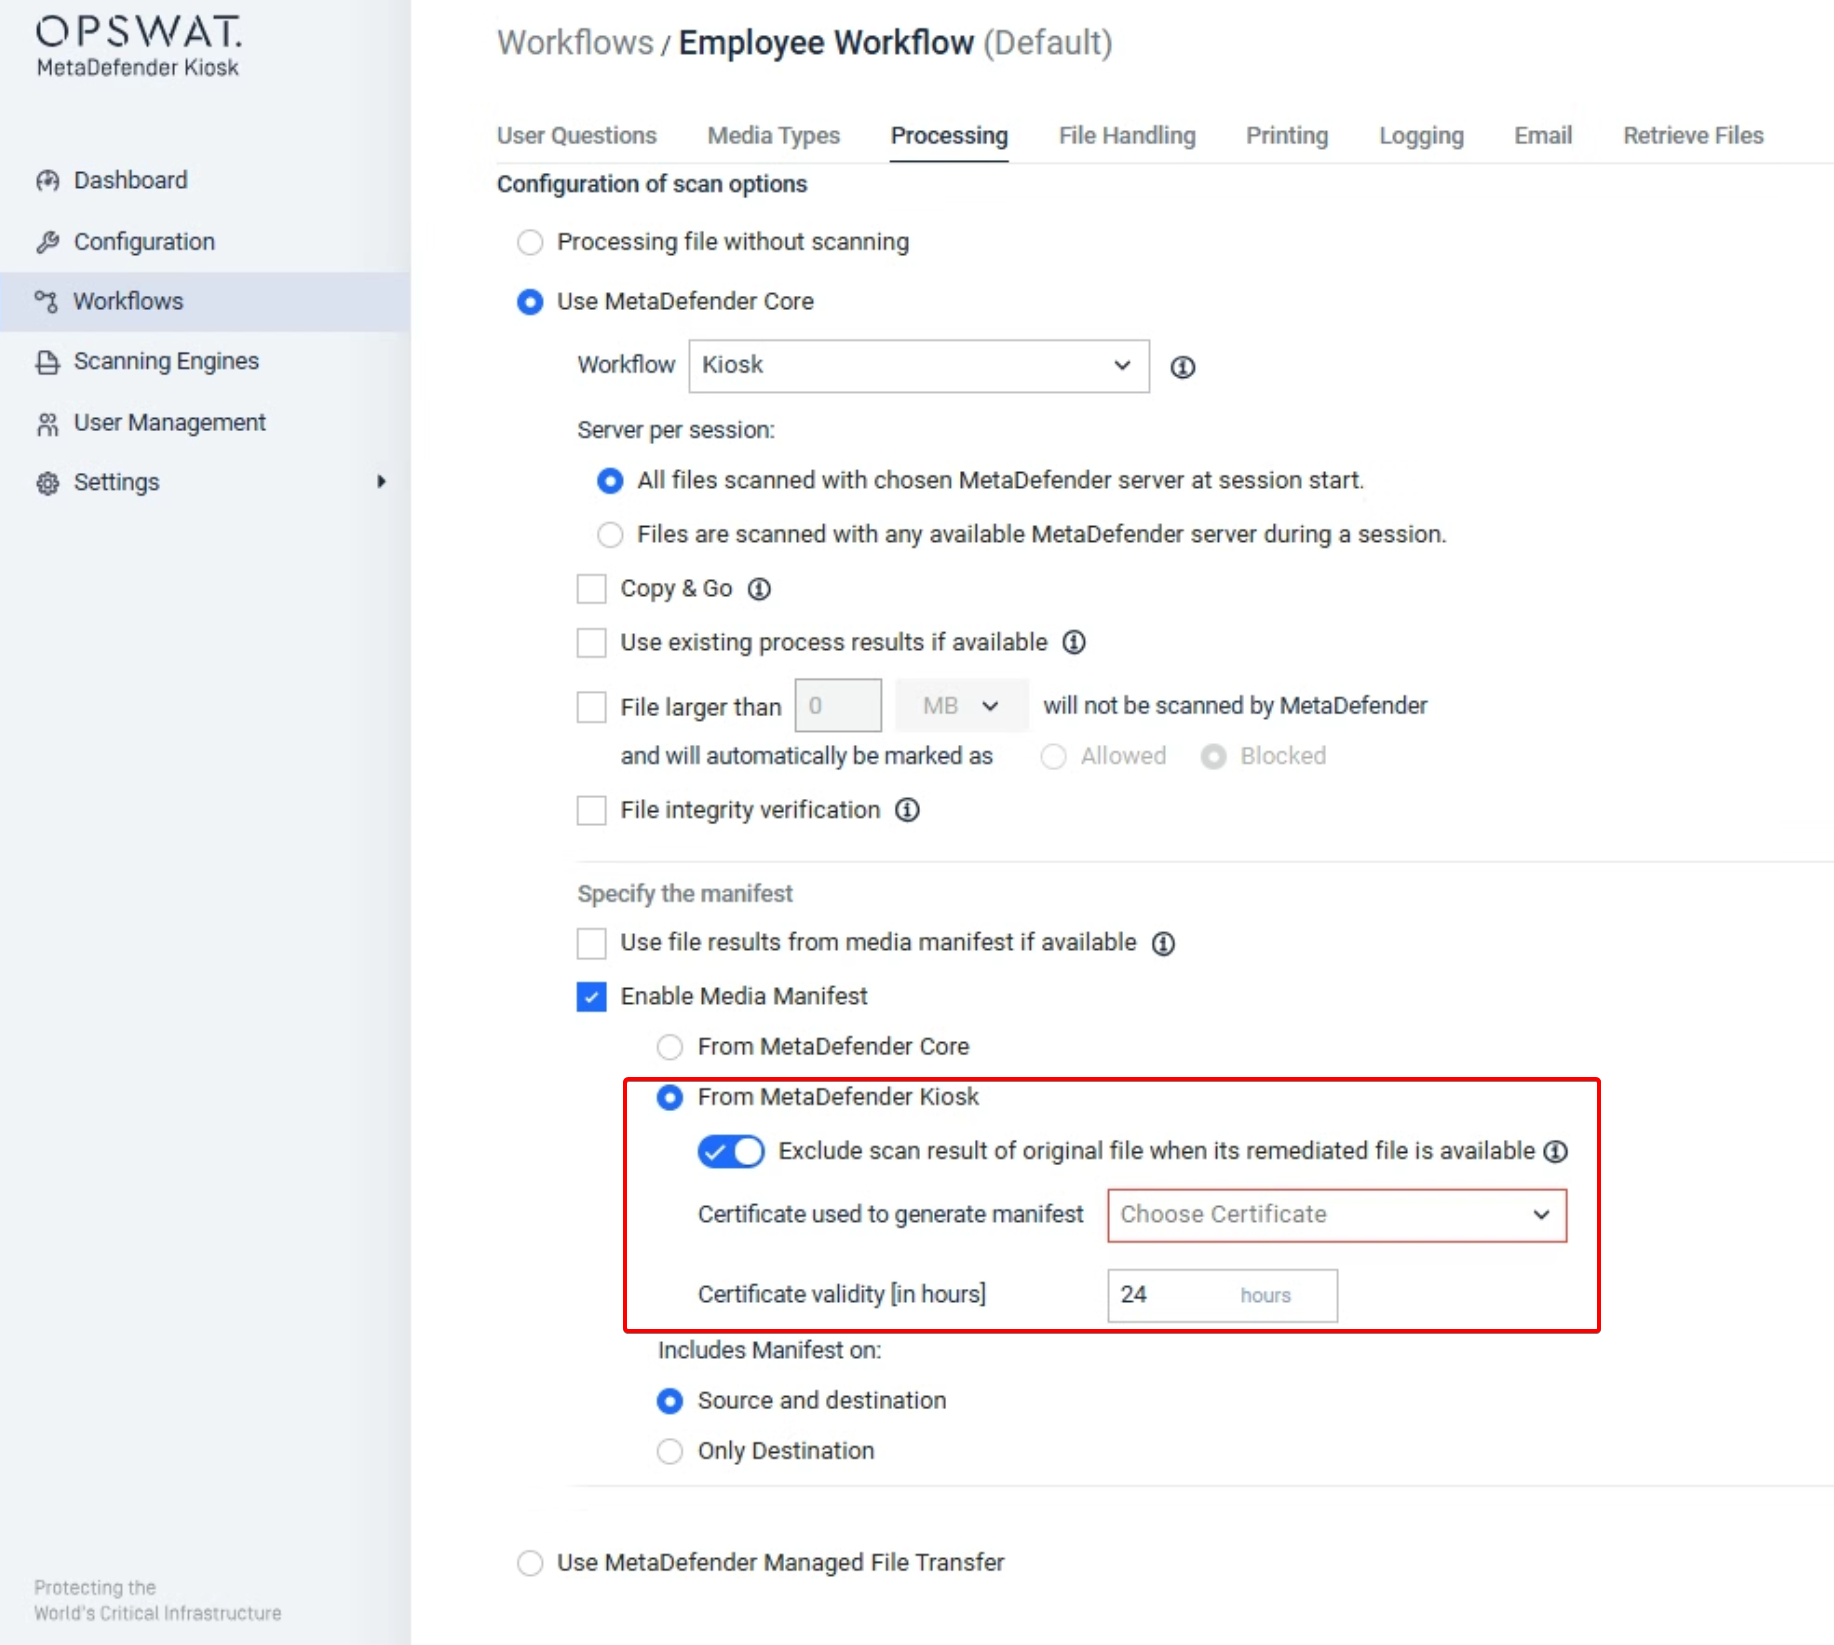The image size is (1834, 1645).
Task: Show info for File integrity verification
Action: pyautogui.click(x=907, y=810)
